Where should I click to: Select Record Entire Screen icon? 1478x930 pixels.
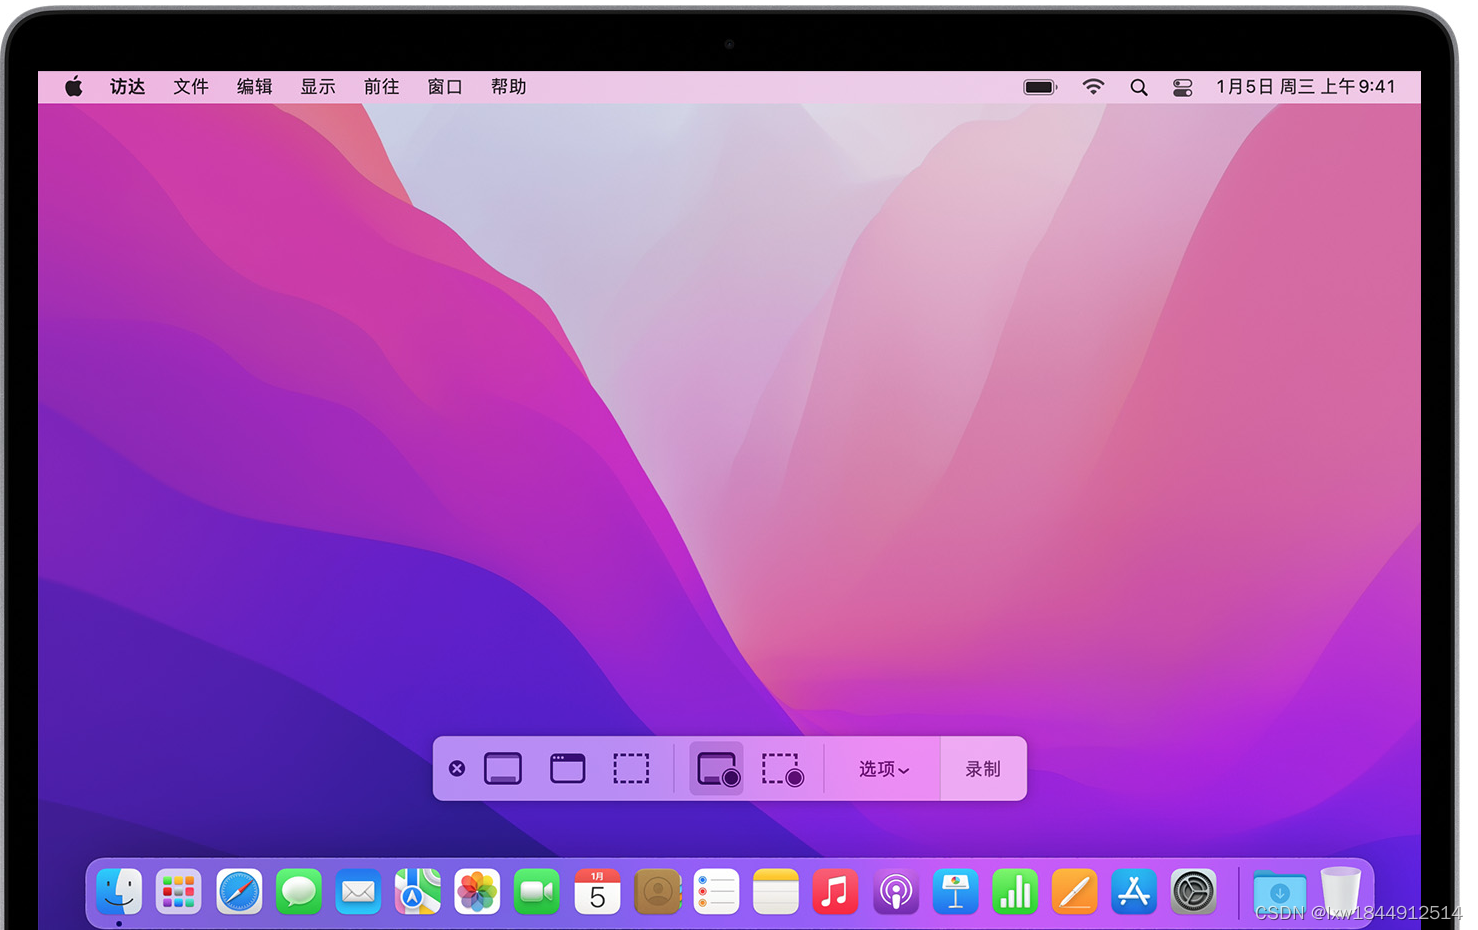click(x=717, y=769)
